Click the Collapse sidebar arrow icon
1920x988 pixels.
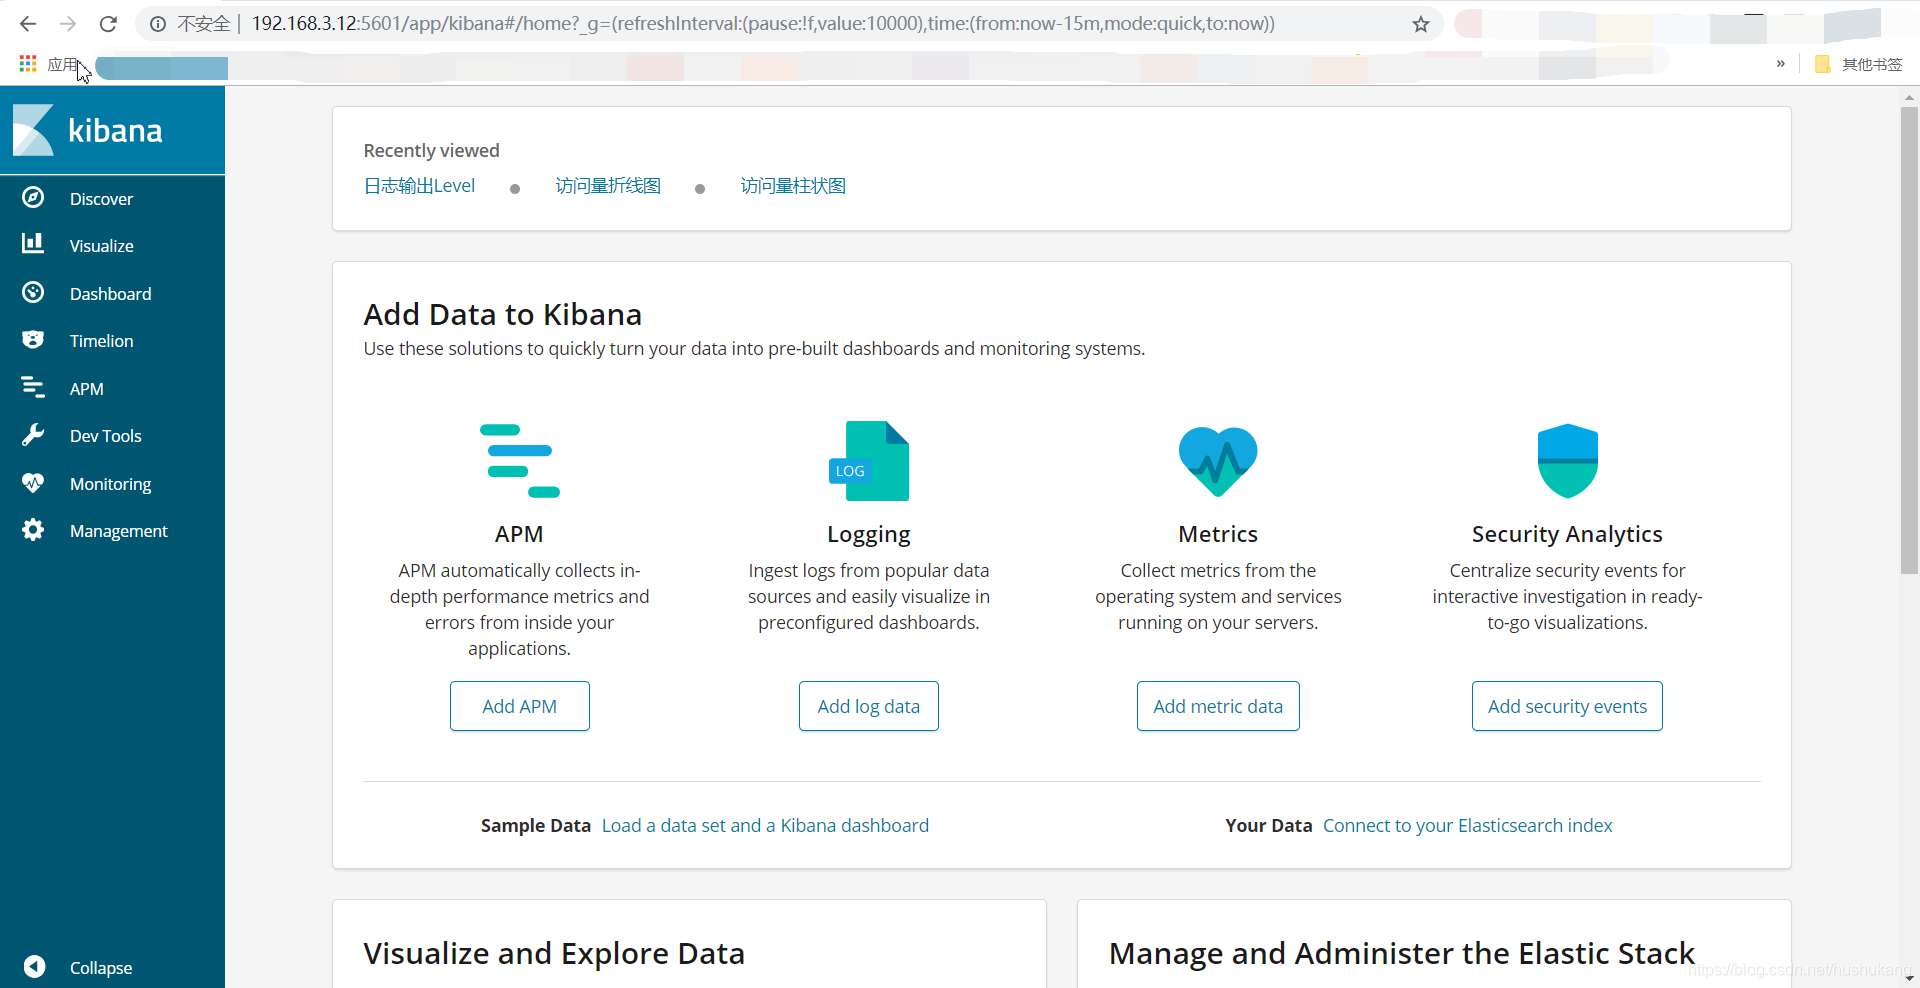[x=34, y=966]
